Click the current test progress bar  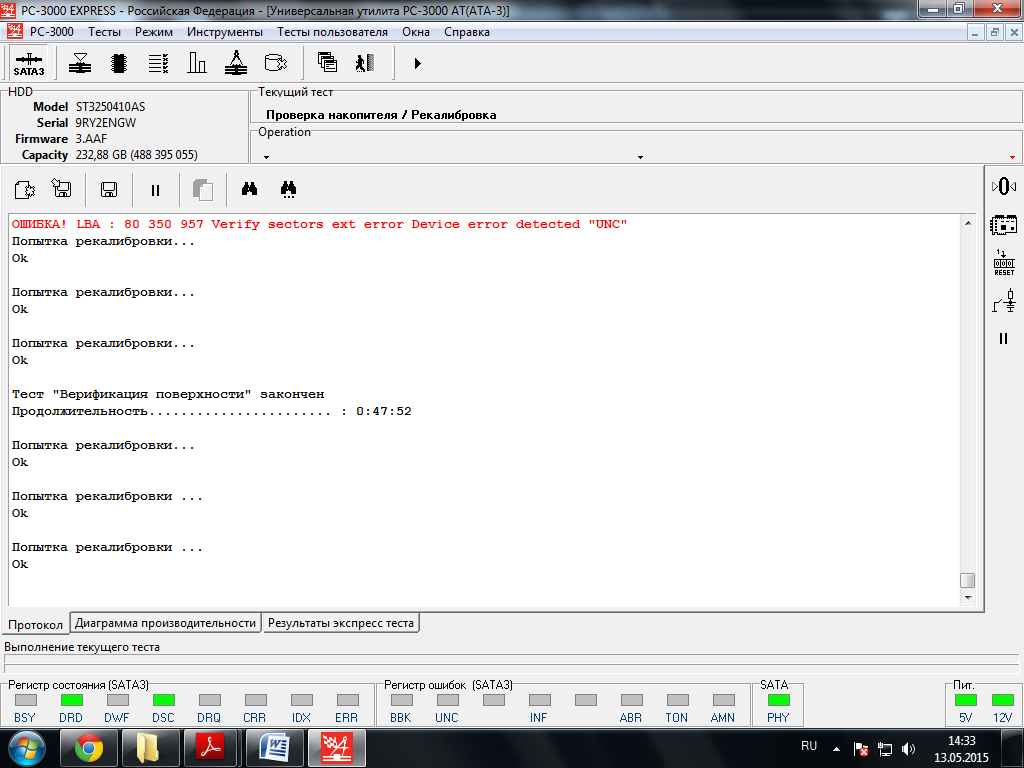[x=511, y=660]
